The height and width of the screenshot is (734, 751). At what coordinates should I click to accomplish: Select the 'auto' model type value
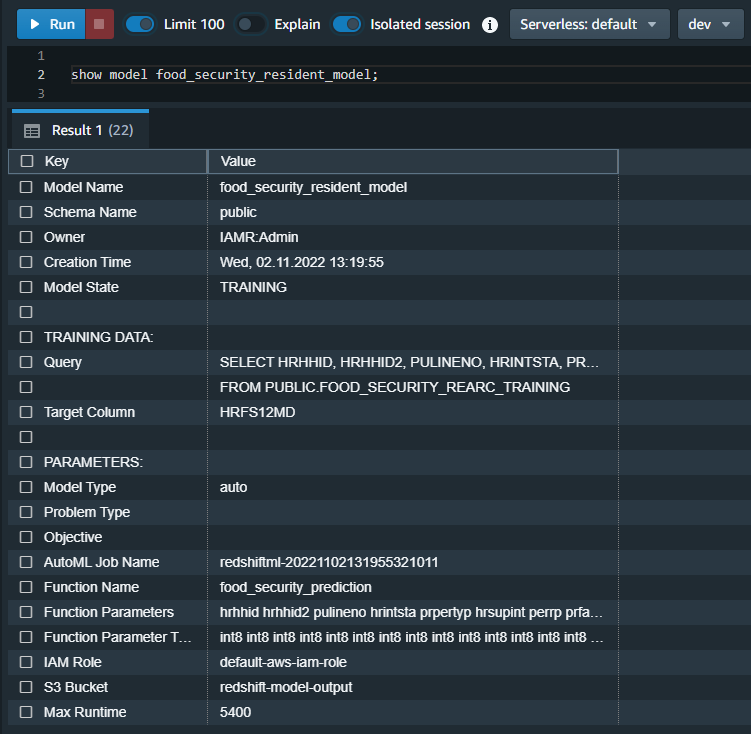point(233,487)
